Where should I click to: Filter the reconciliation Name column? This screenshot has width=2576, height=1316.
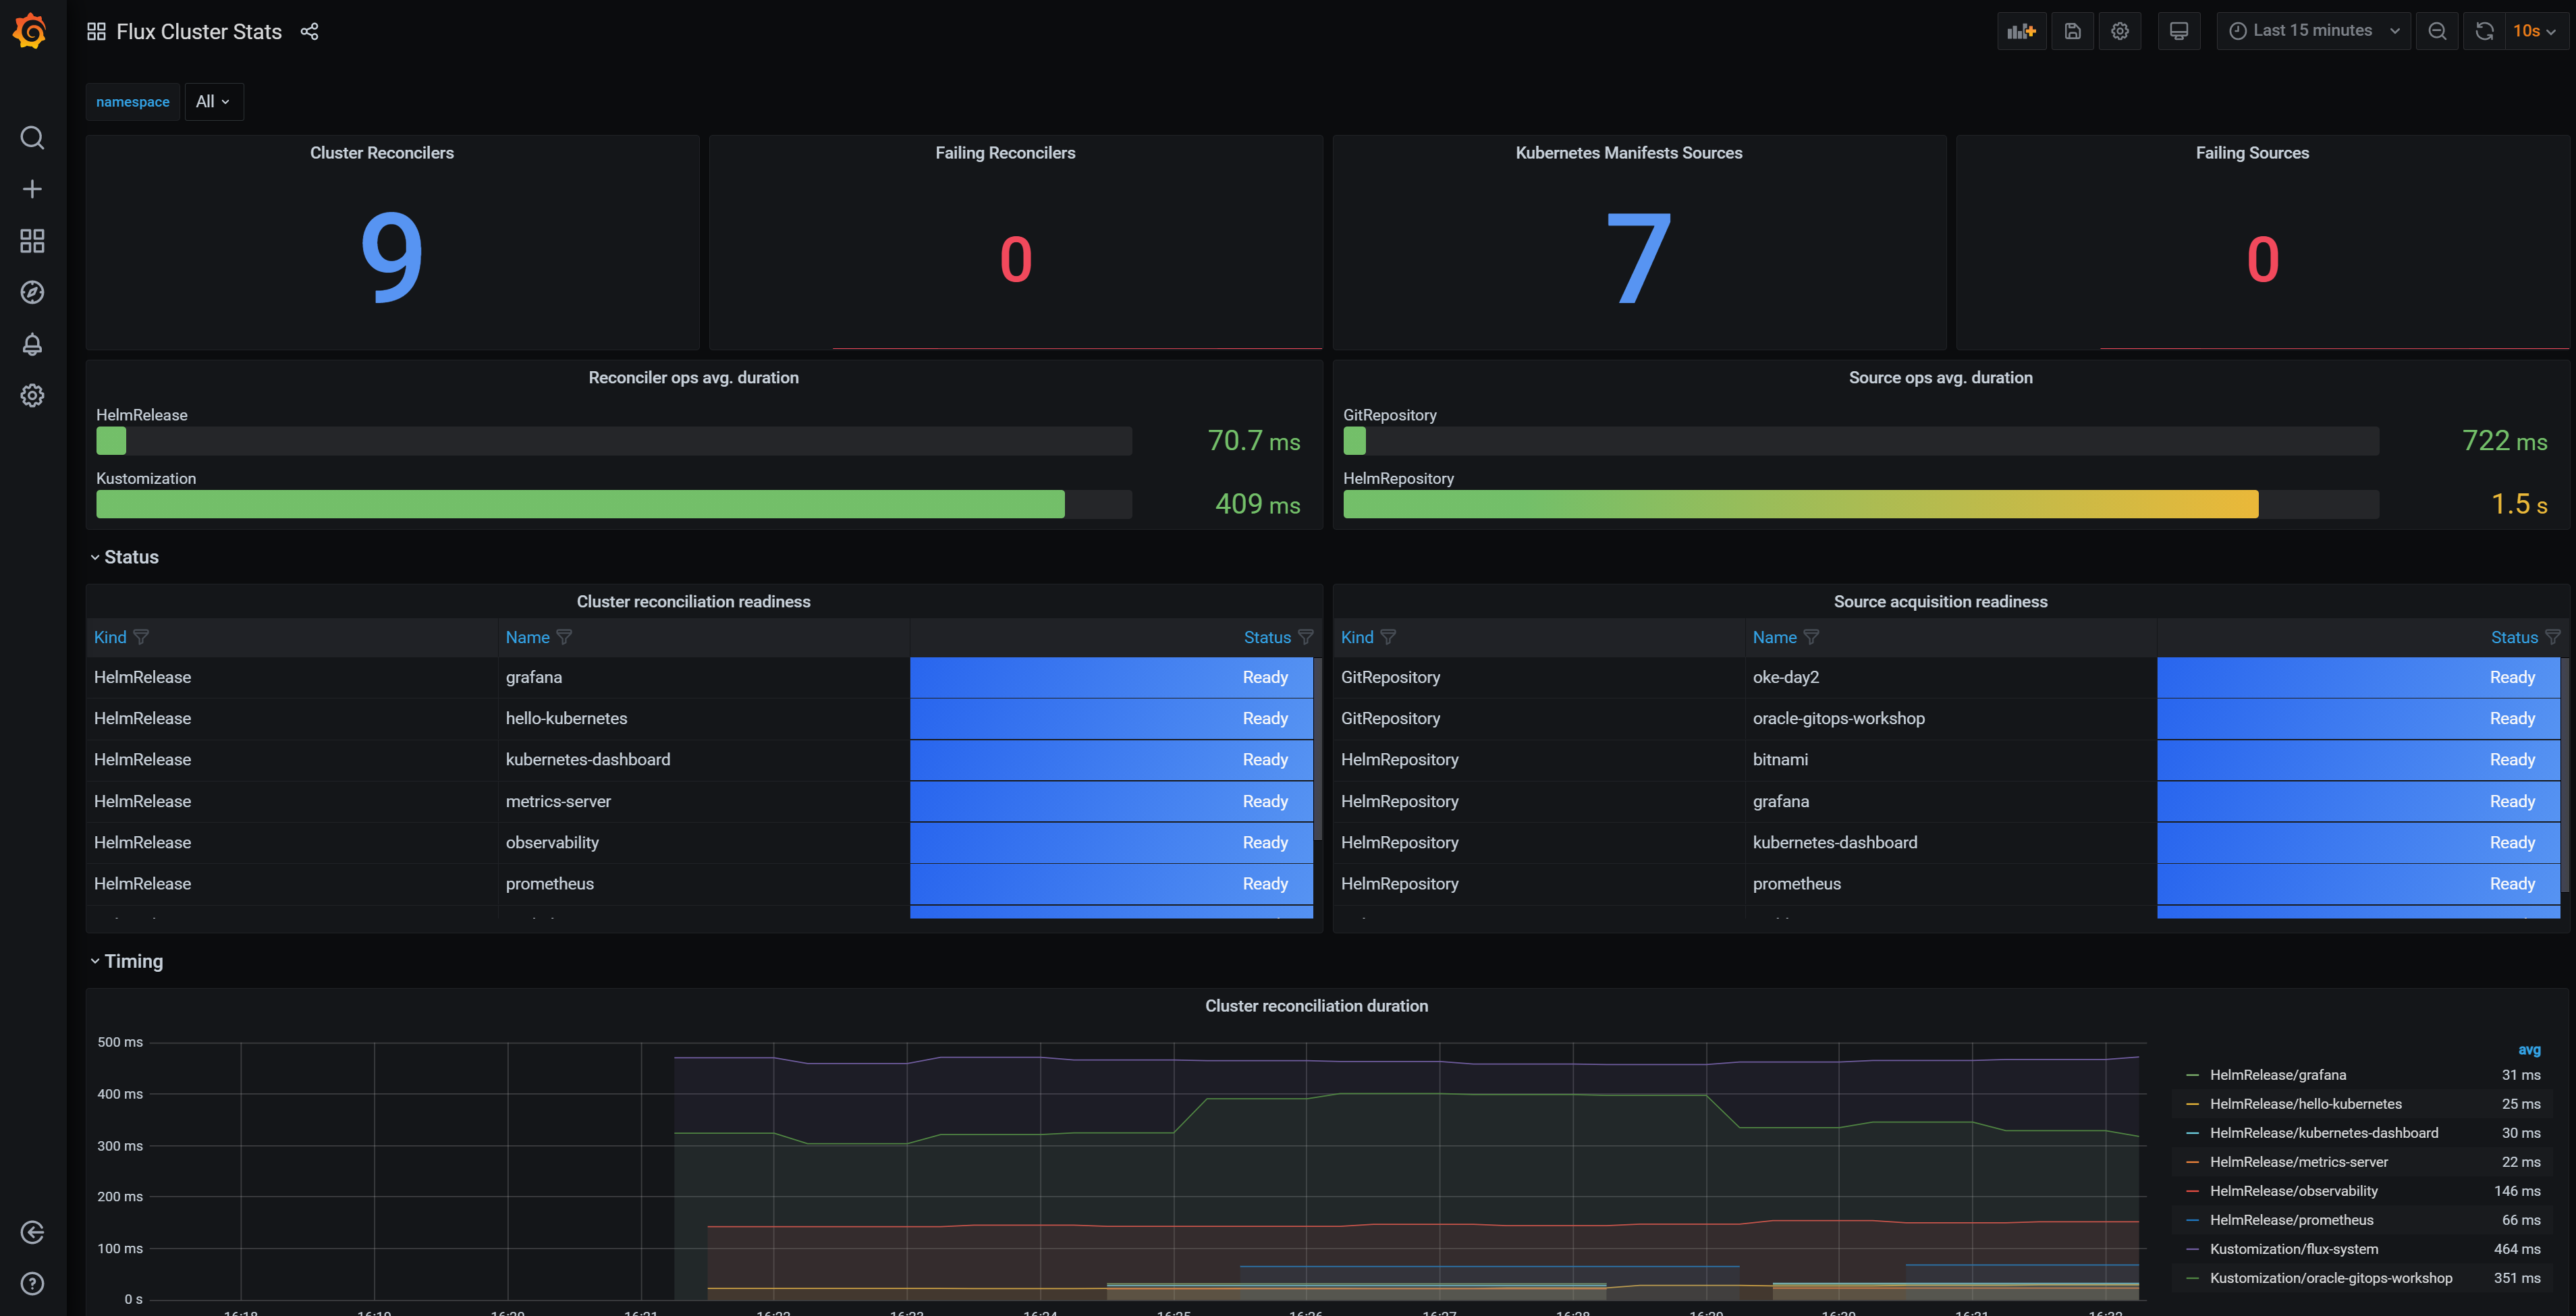[x=564, y=637]
